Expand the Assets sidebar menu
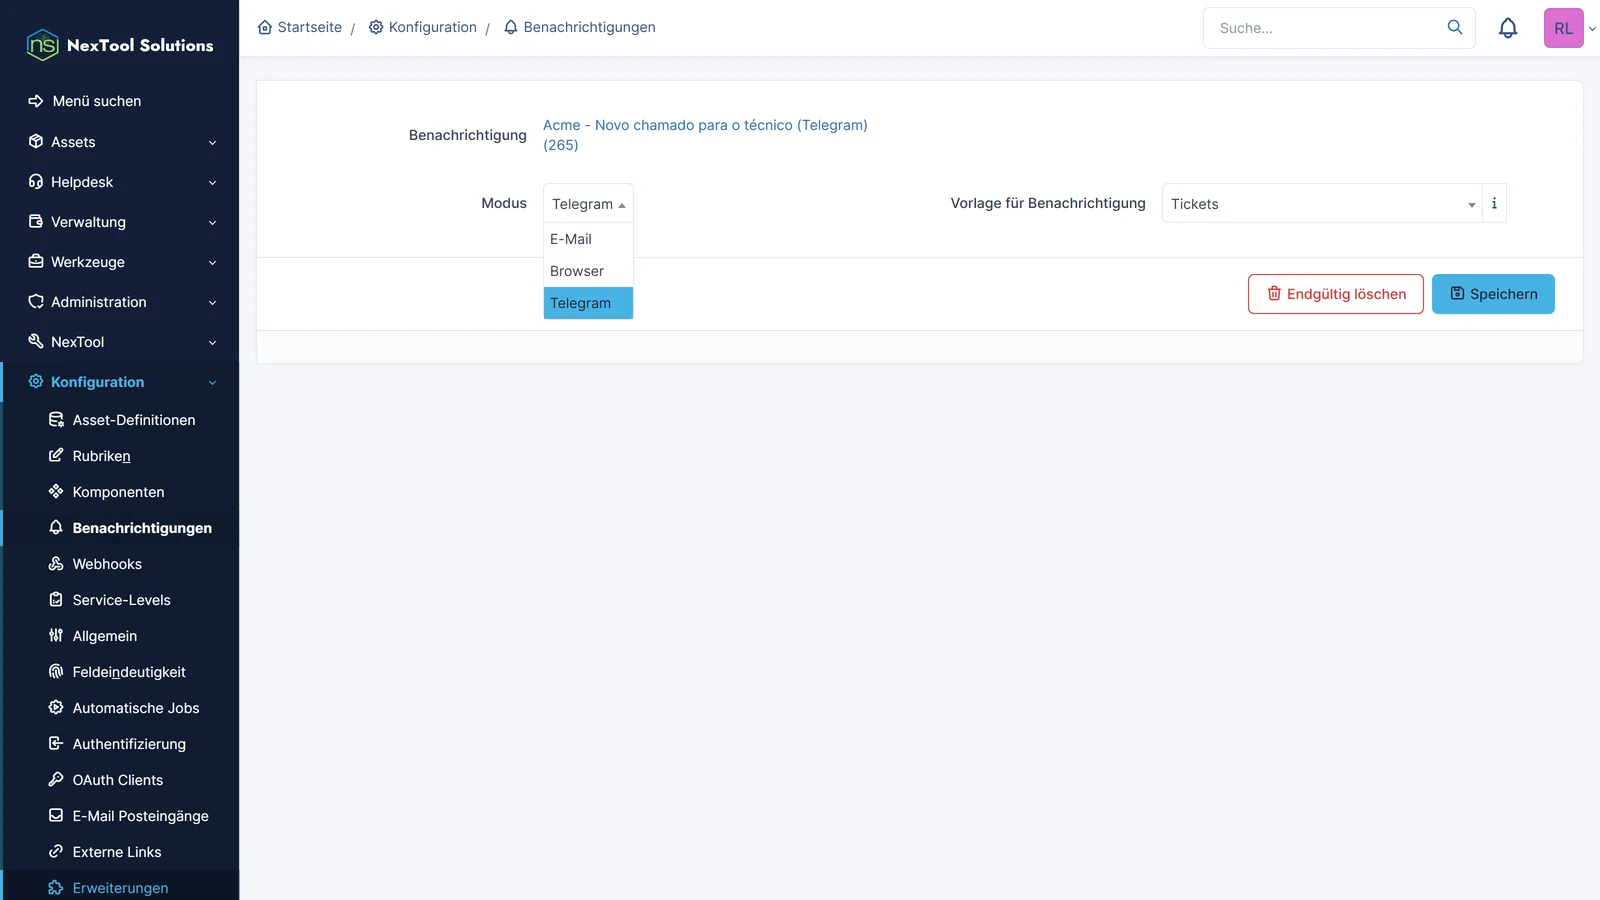1600x900 pixels. [x=120, y=142]
